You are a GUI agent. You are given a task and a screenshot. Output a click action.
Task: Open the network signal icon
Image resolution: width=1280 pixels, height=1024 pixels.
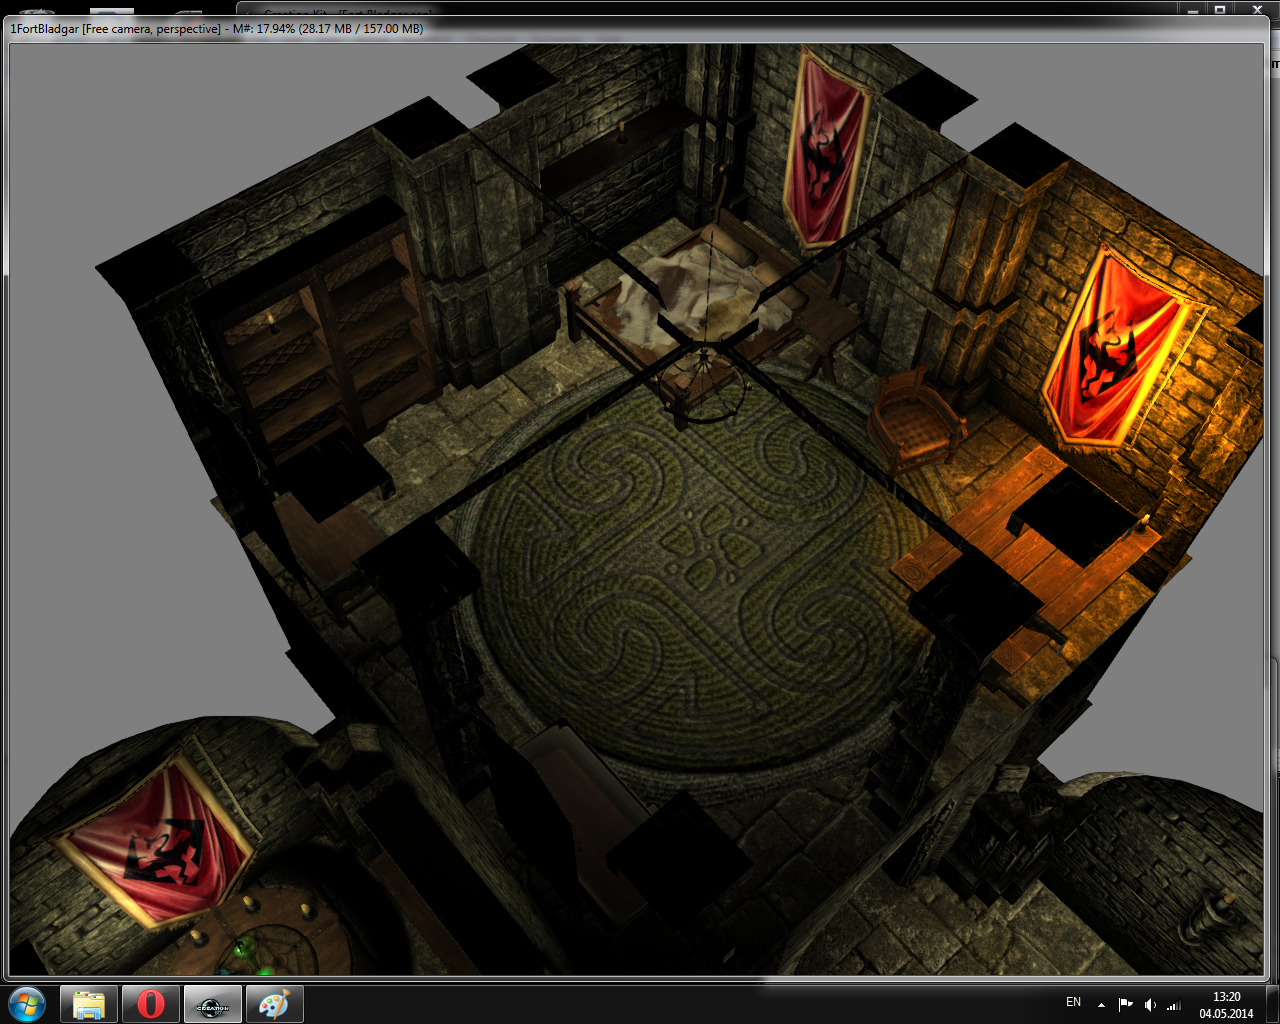point(1174,1005)
